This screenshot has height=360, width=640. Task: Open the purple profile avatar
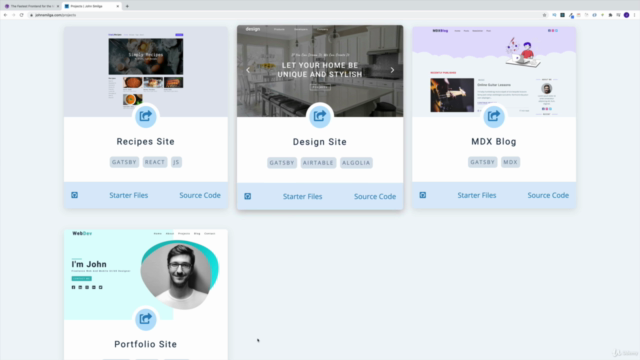pos(627,15)
